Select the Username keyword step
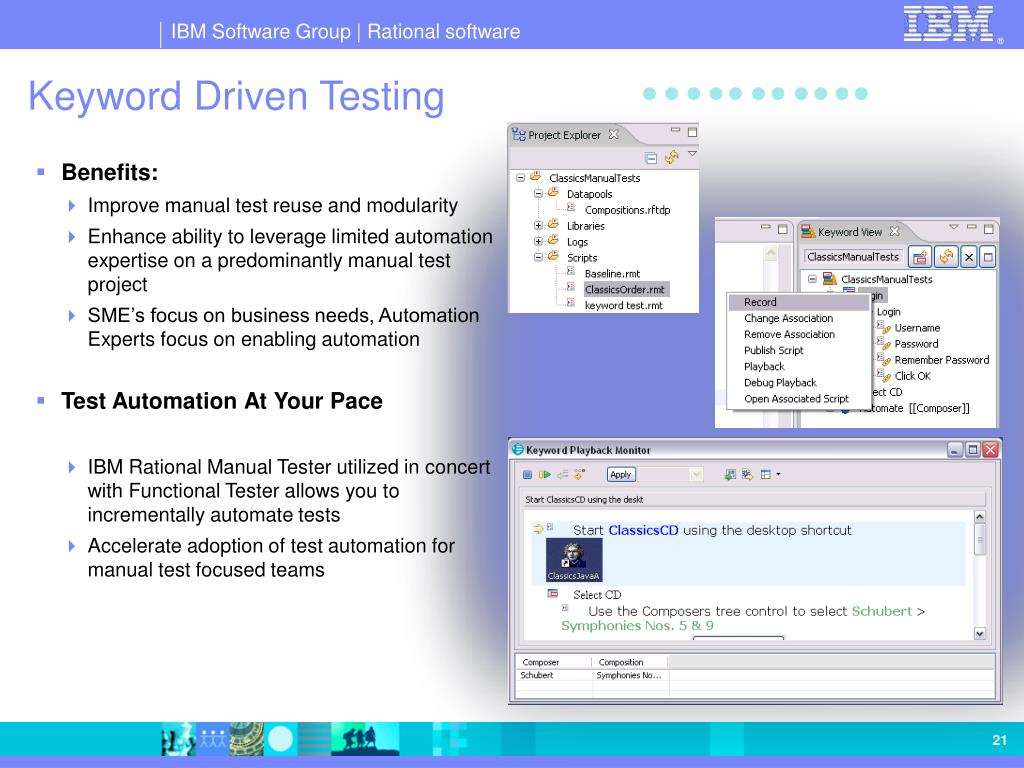1024x768 pixels. tap(917, 328)
